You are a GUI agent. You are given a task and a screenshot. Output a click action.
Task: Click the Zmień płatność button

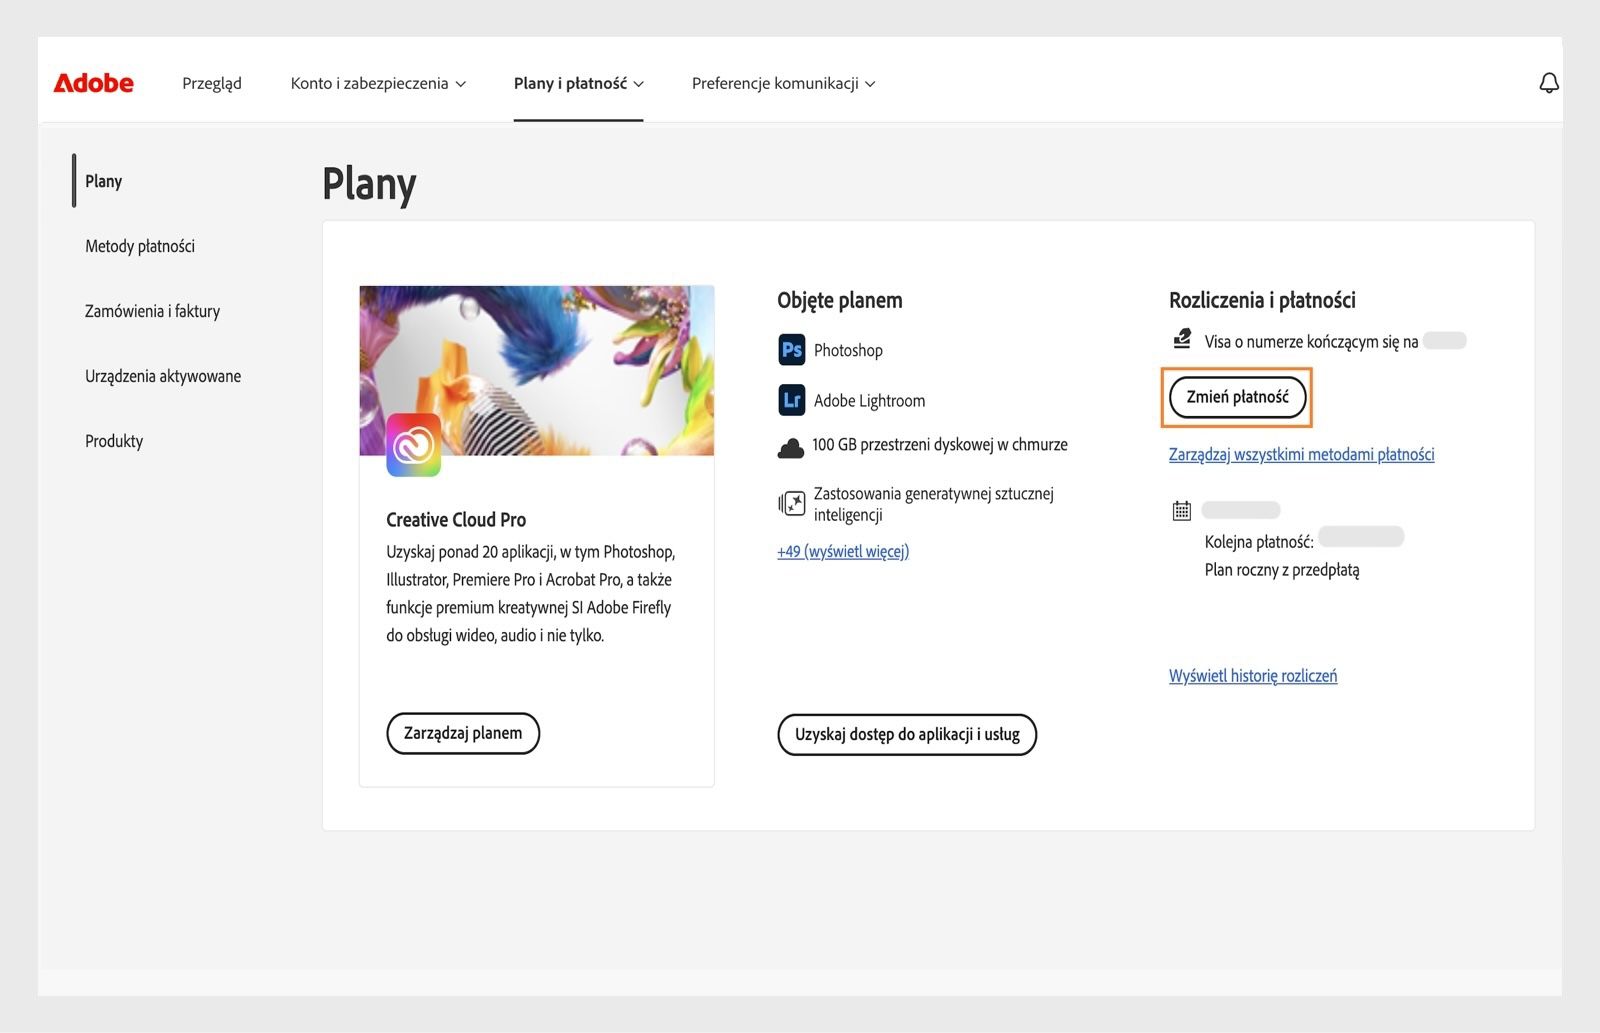tap(1237, 397)
